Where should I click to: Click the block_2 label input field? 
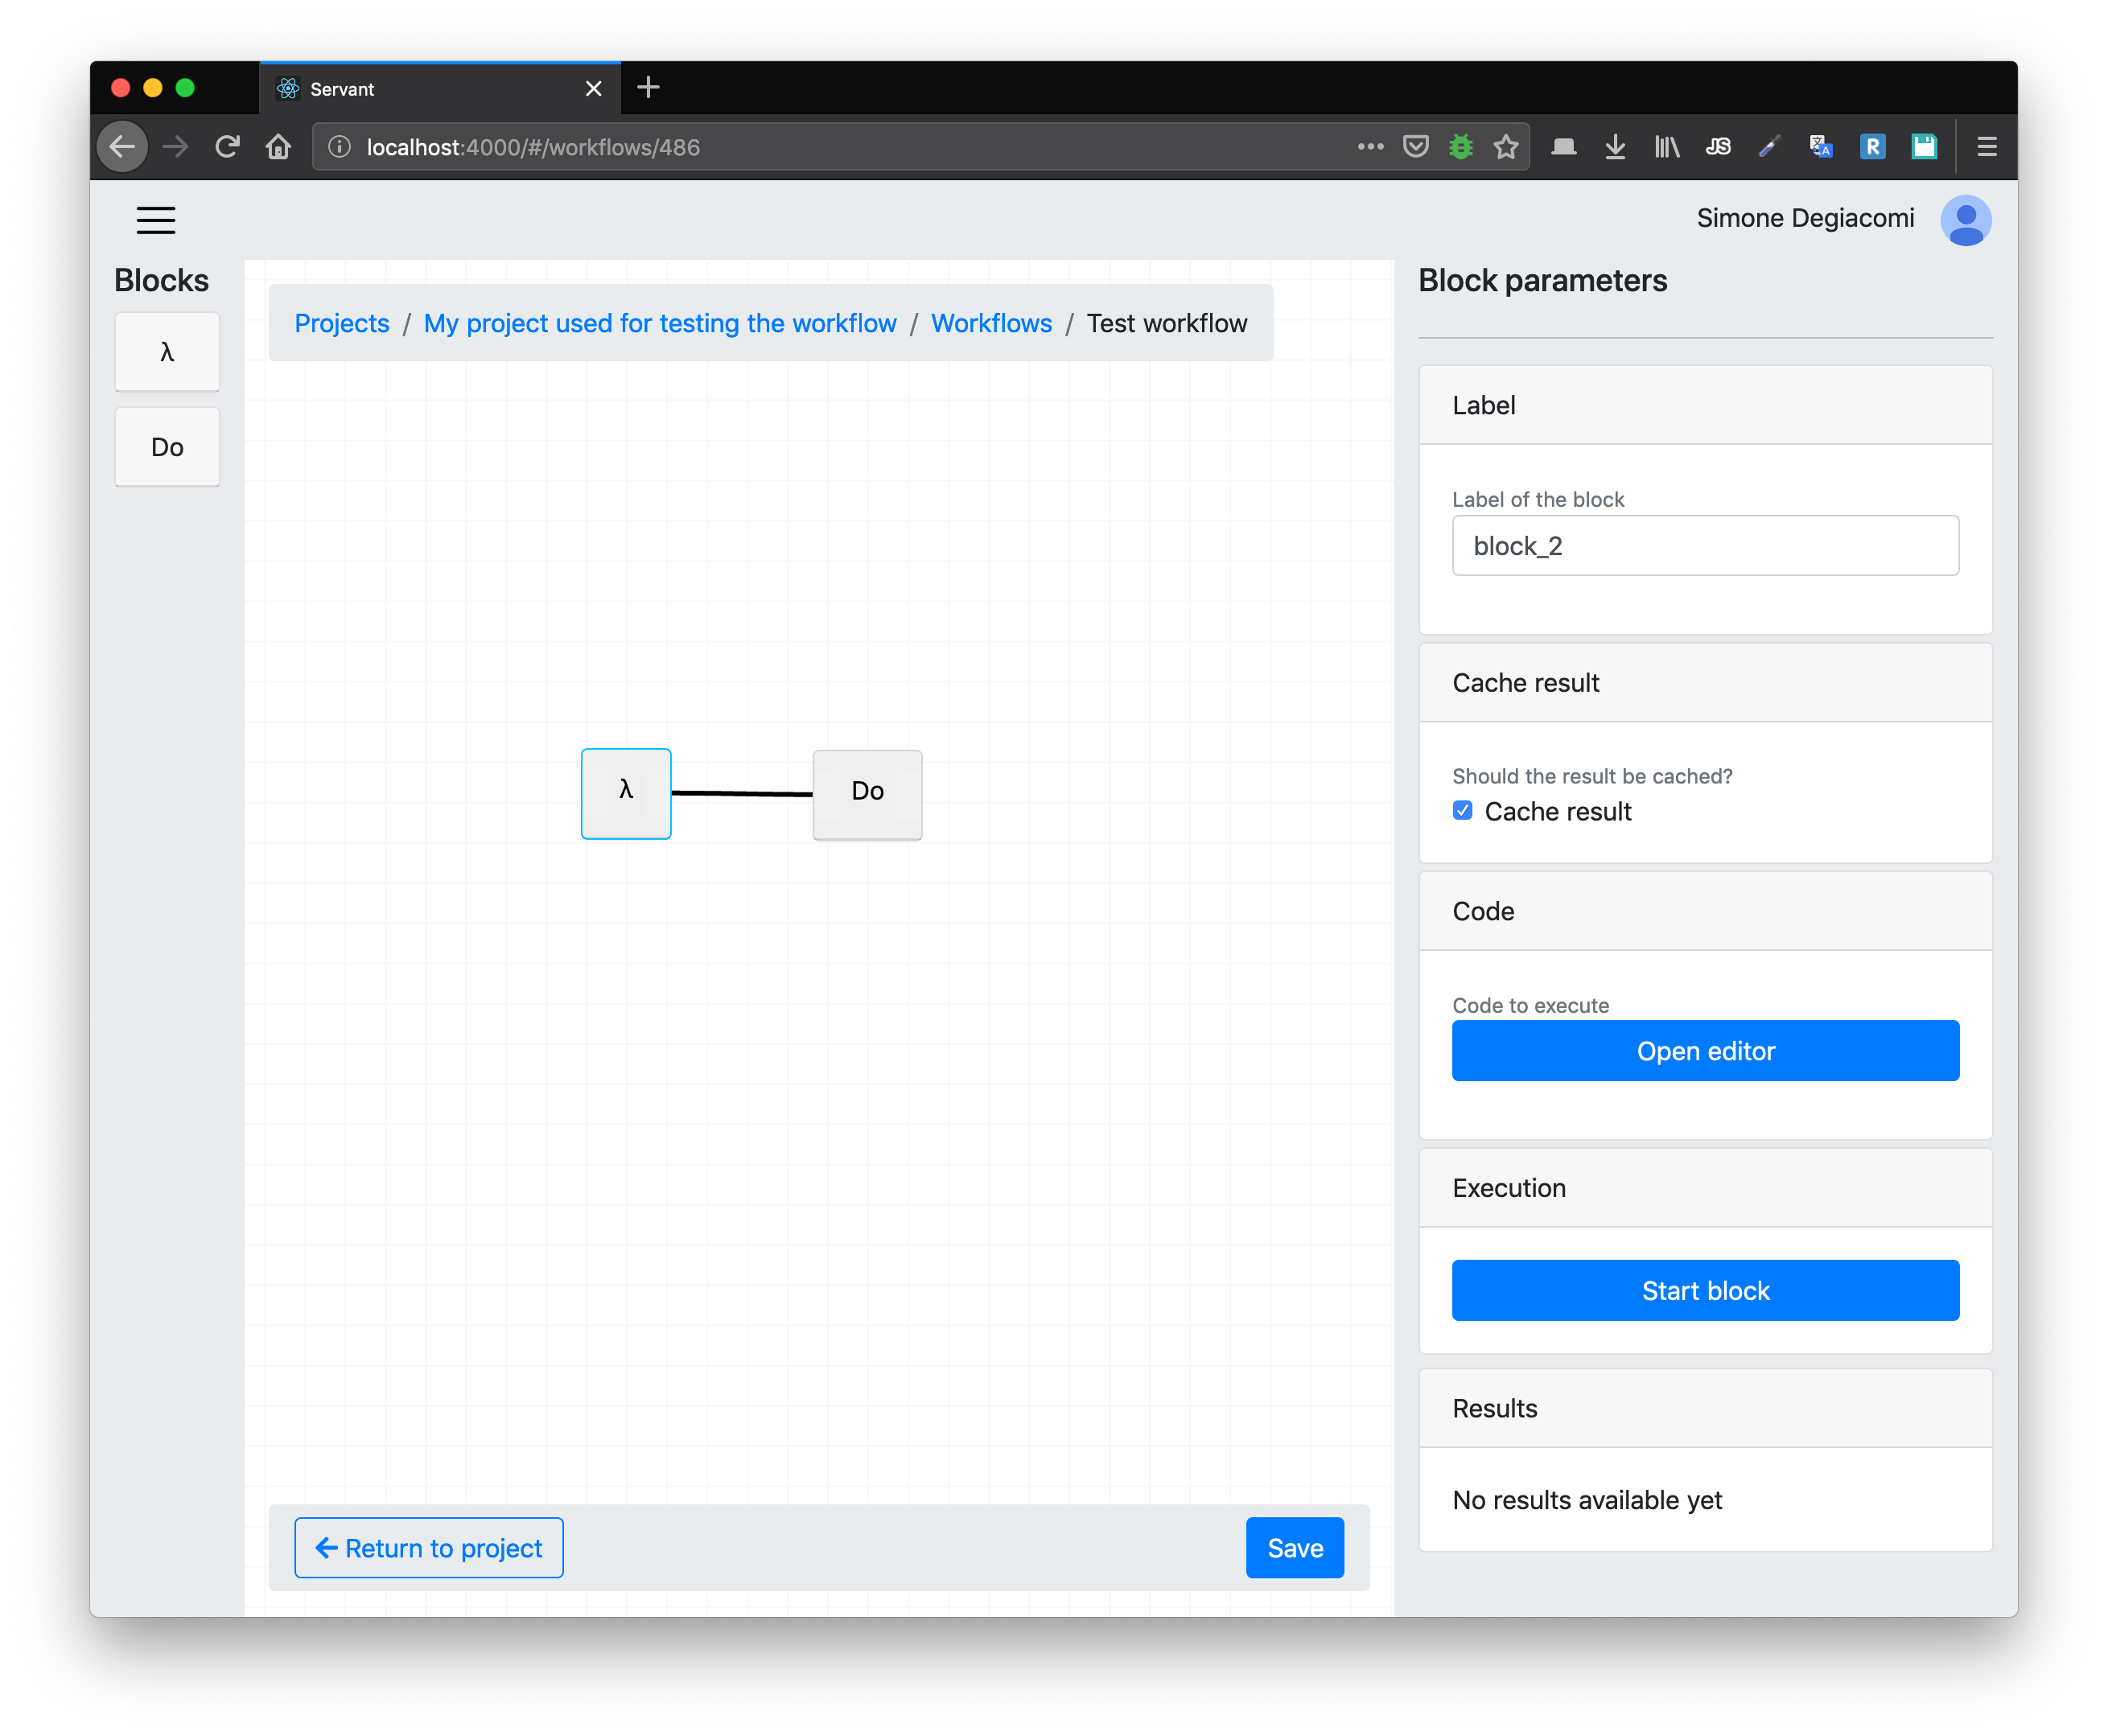[1706, 545]
